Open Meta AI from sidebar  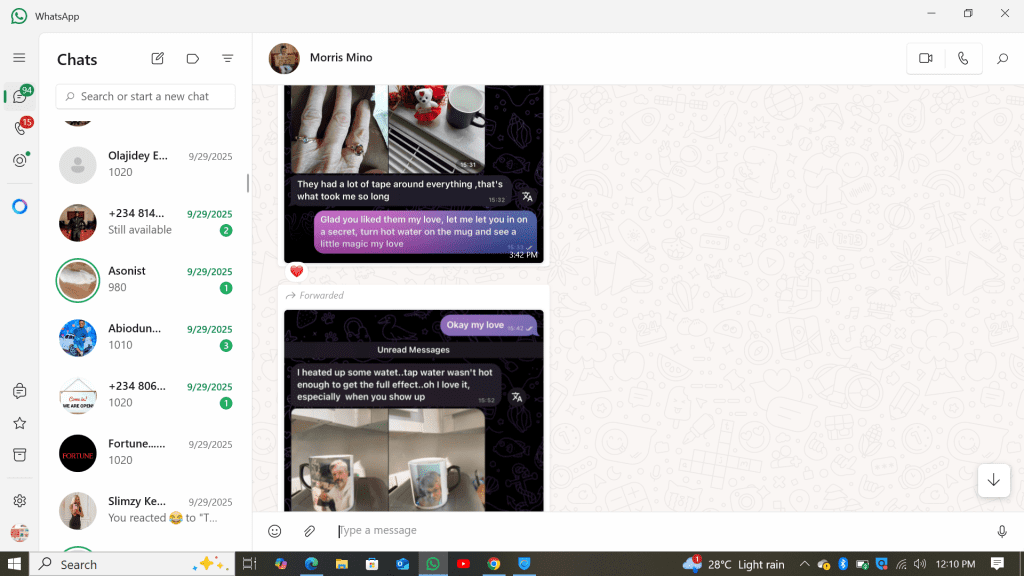[19, 207]
